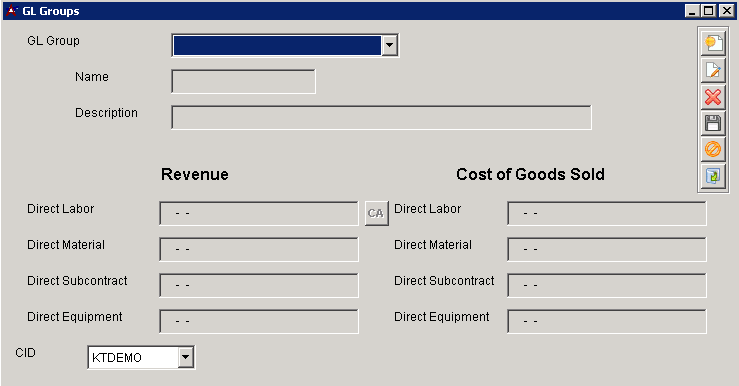739x386 pixels.
Task: Click the Save floppy disk icon
Action: 713,123
